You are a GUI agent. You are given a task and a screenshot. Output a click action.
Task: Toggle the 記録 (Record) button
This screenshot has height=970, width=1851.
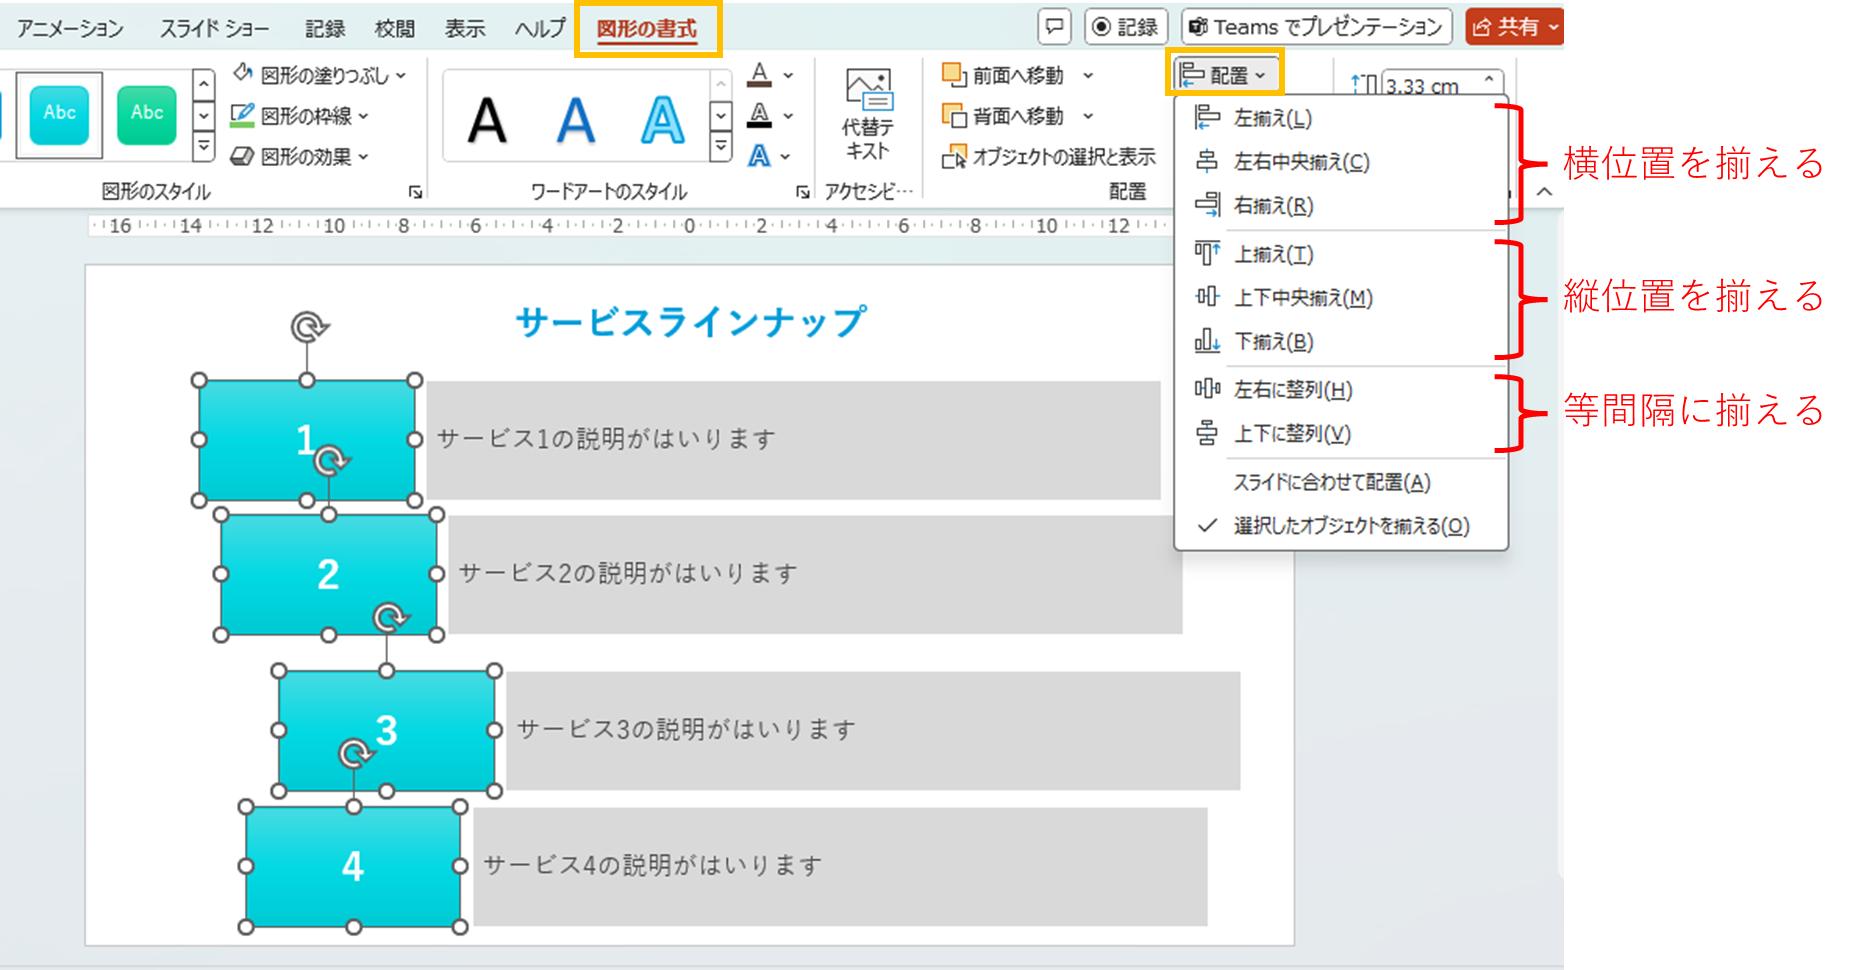[1126, 26]
